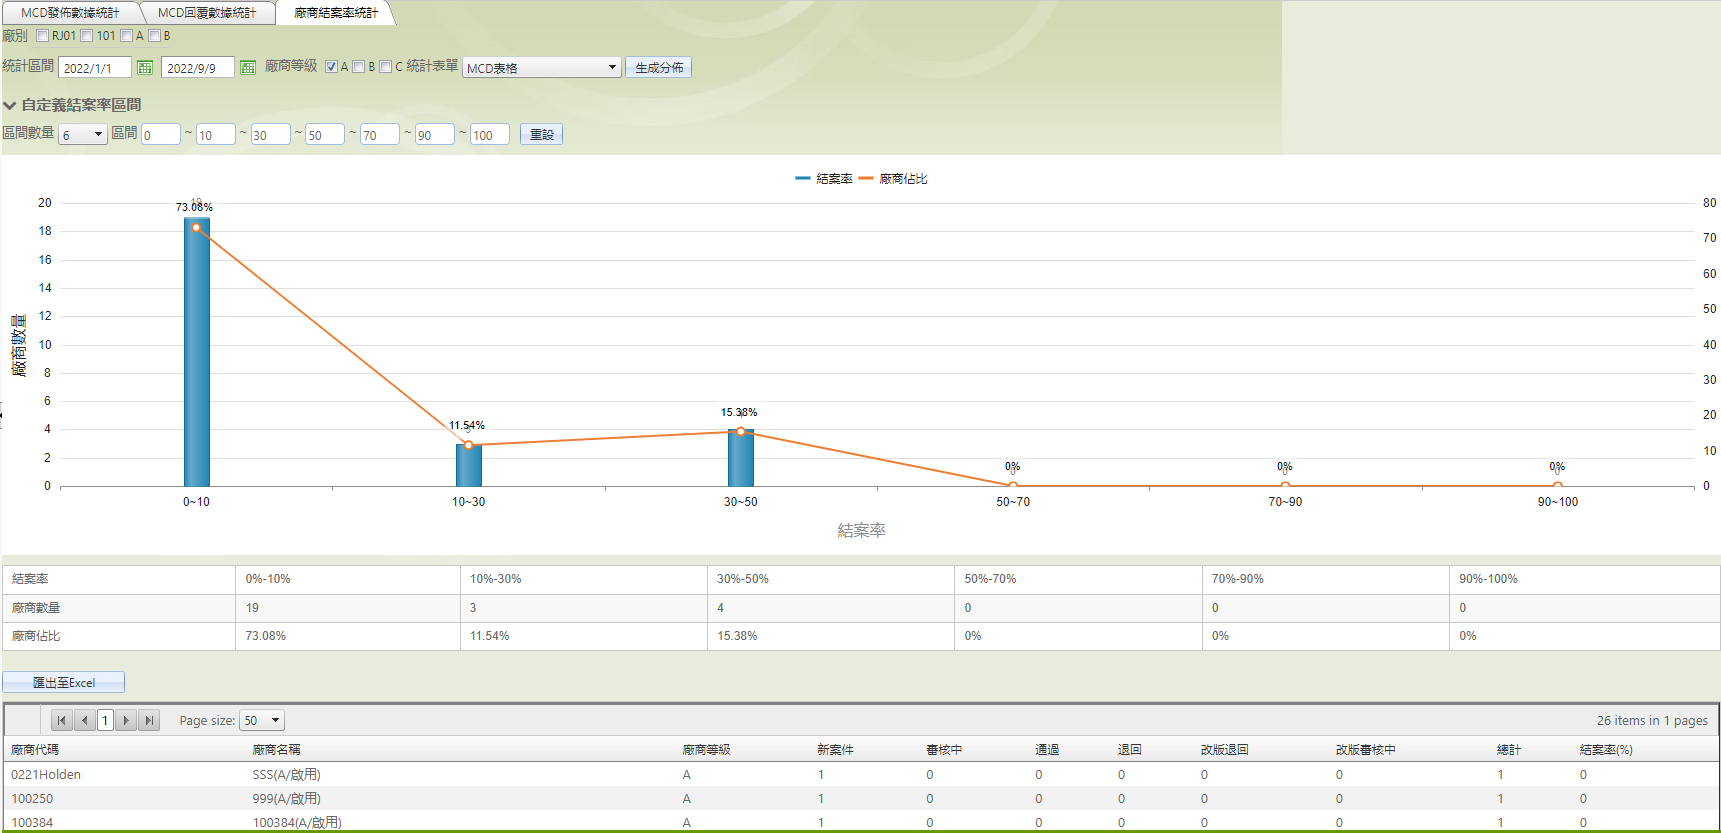
Task: Click the end date field 2022/9/9
Action: (x=198, y=67)
